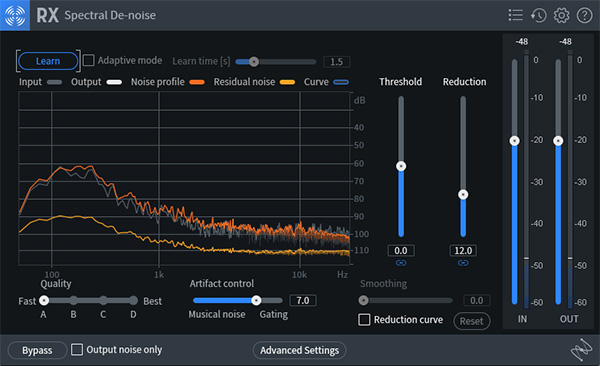
Task: Enable the Adaptive mode checkbox
Action: click(x=88, y=60)
